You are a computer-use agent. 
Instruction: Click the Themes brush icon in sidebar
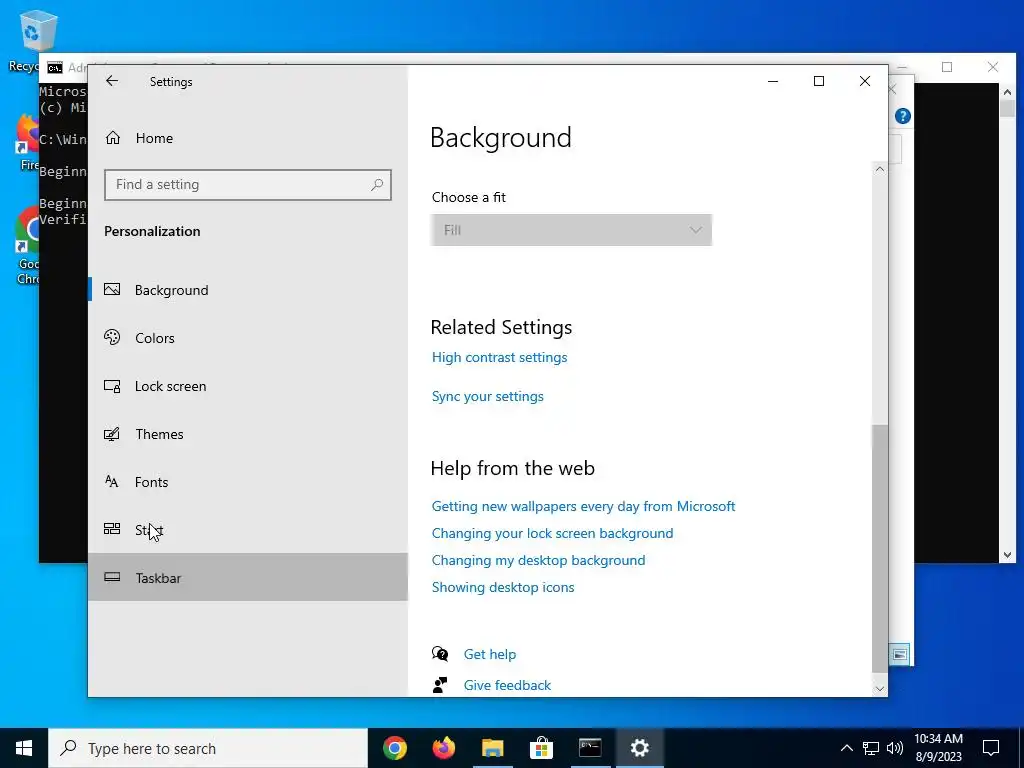112,434
